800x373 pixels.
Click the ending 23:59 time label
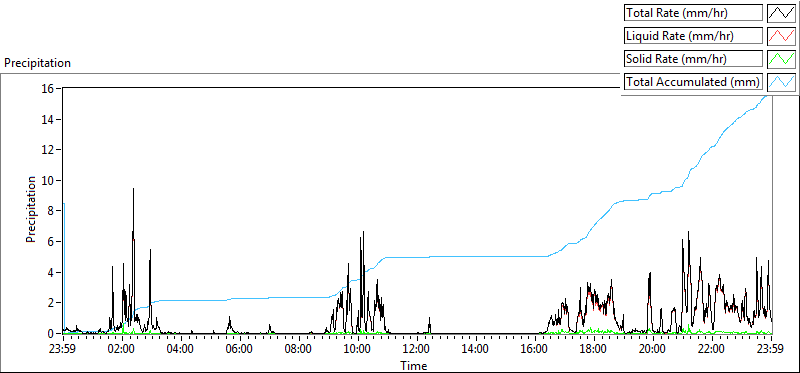(771, 350)
